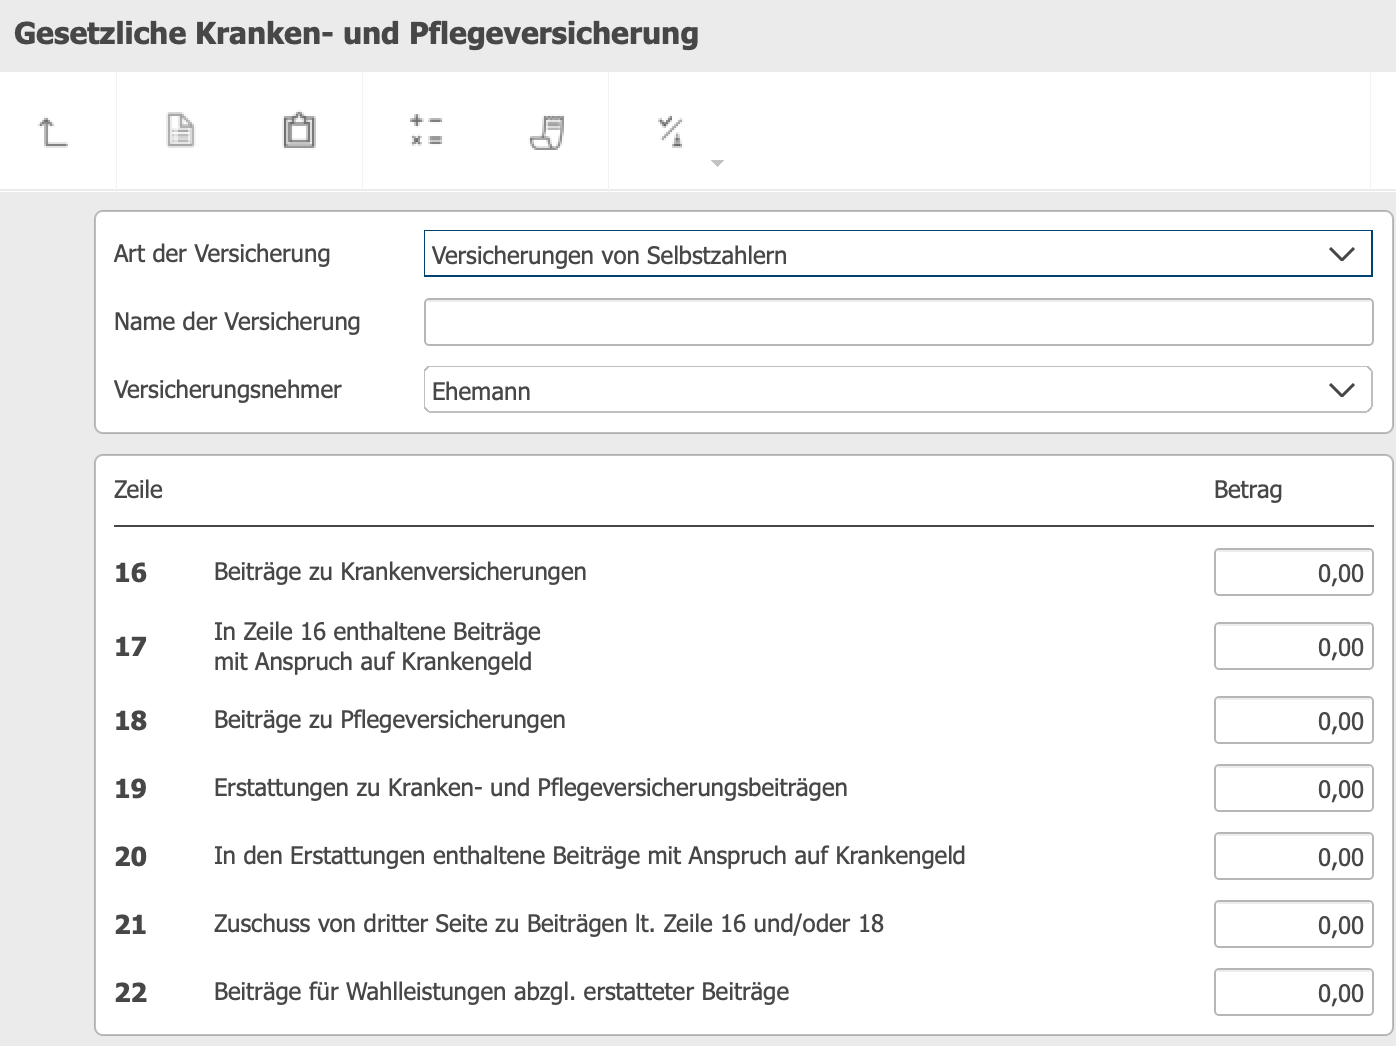Click the checkmark validation toolbar icon
The width and height of the screenshot is (1396, 1046).
click(671, 131)
